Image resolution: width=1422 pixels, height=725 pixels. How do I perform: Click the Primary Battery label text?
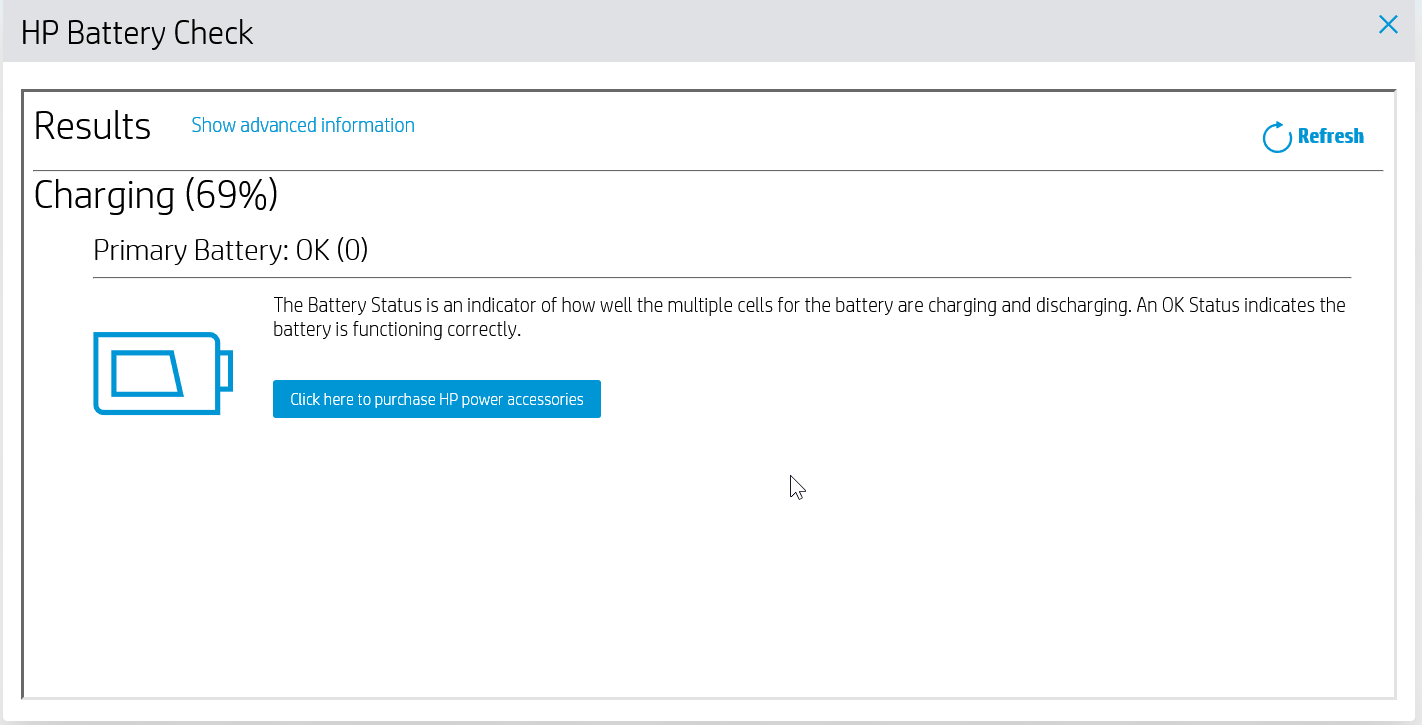tap(187, 250)
